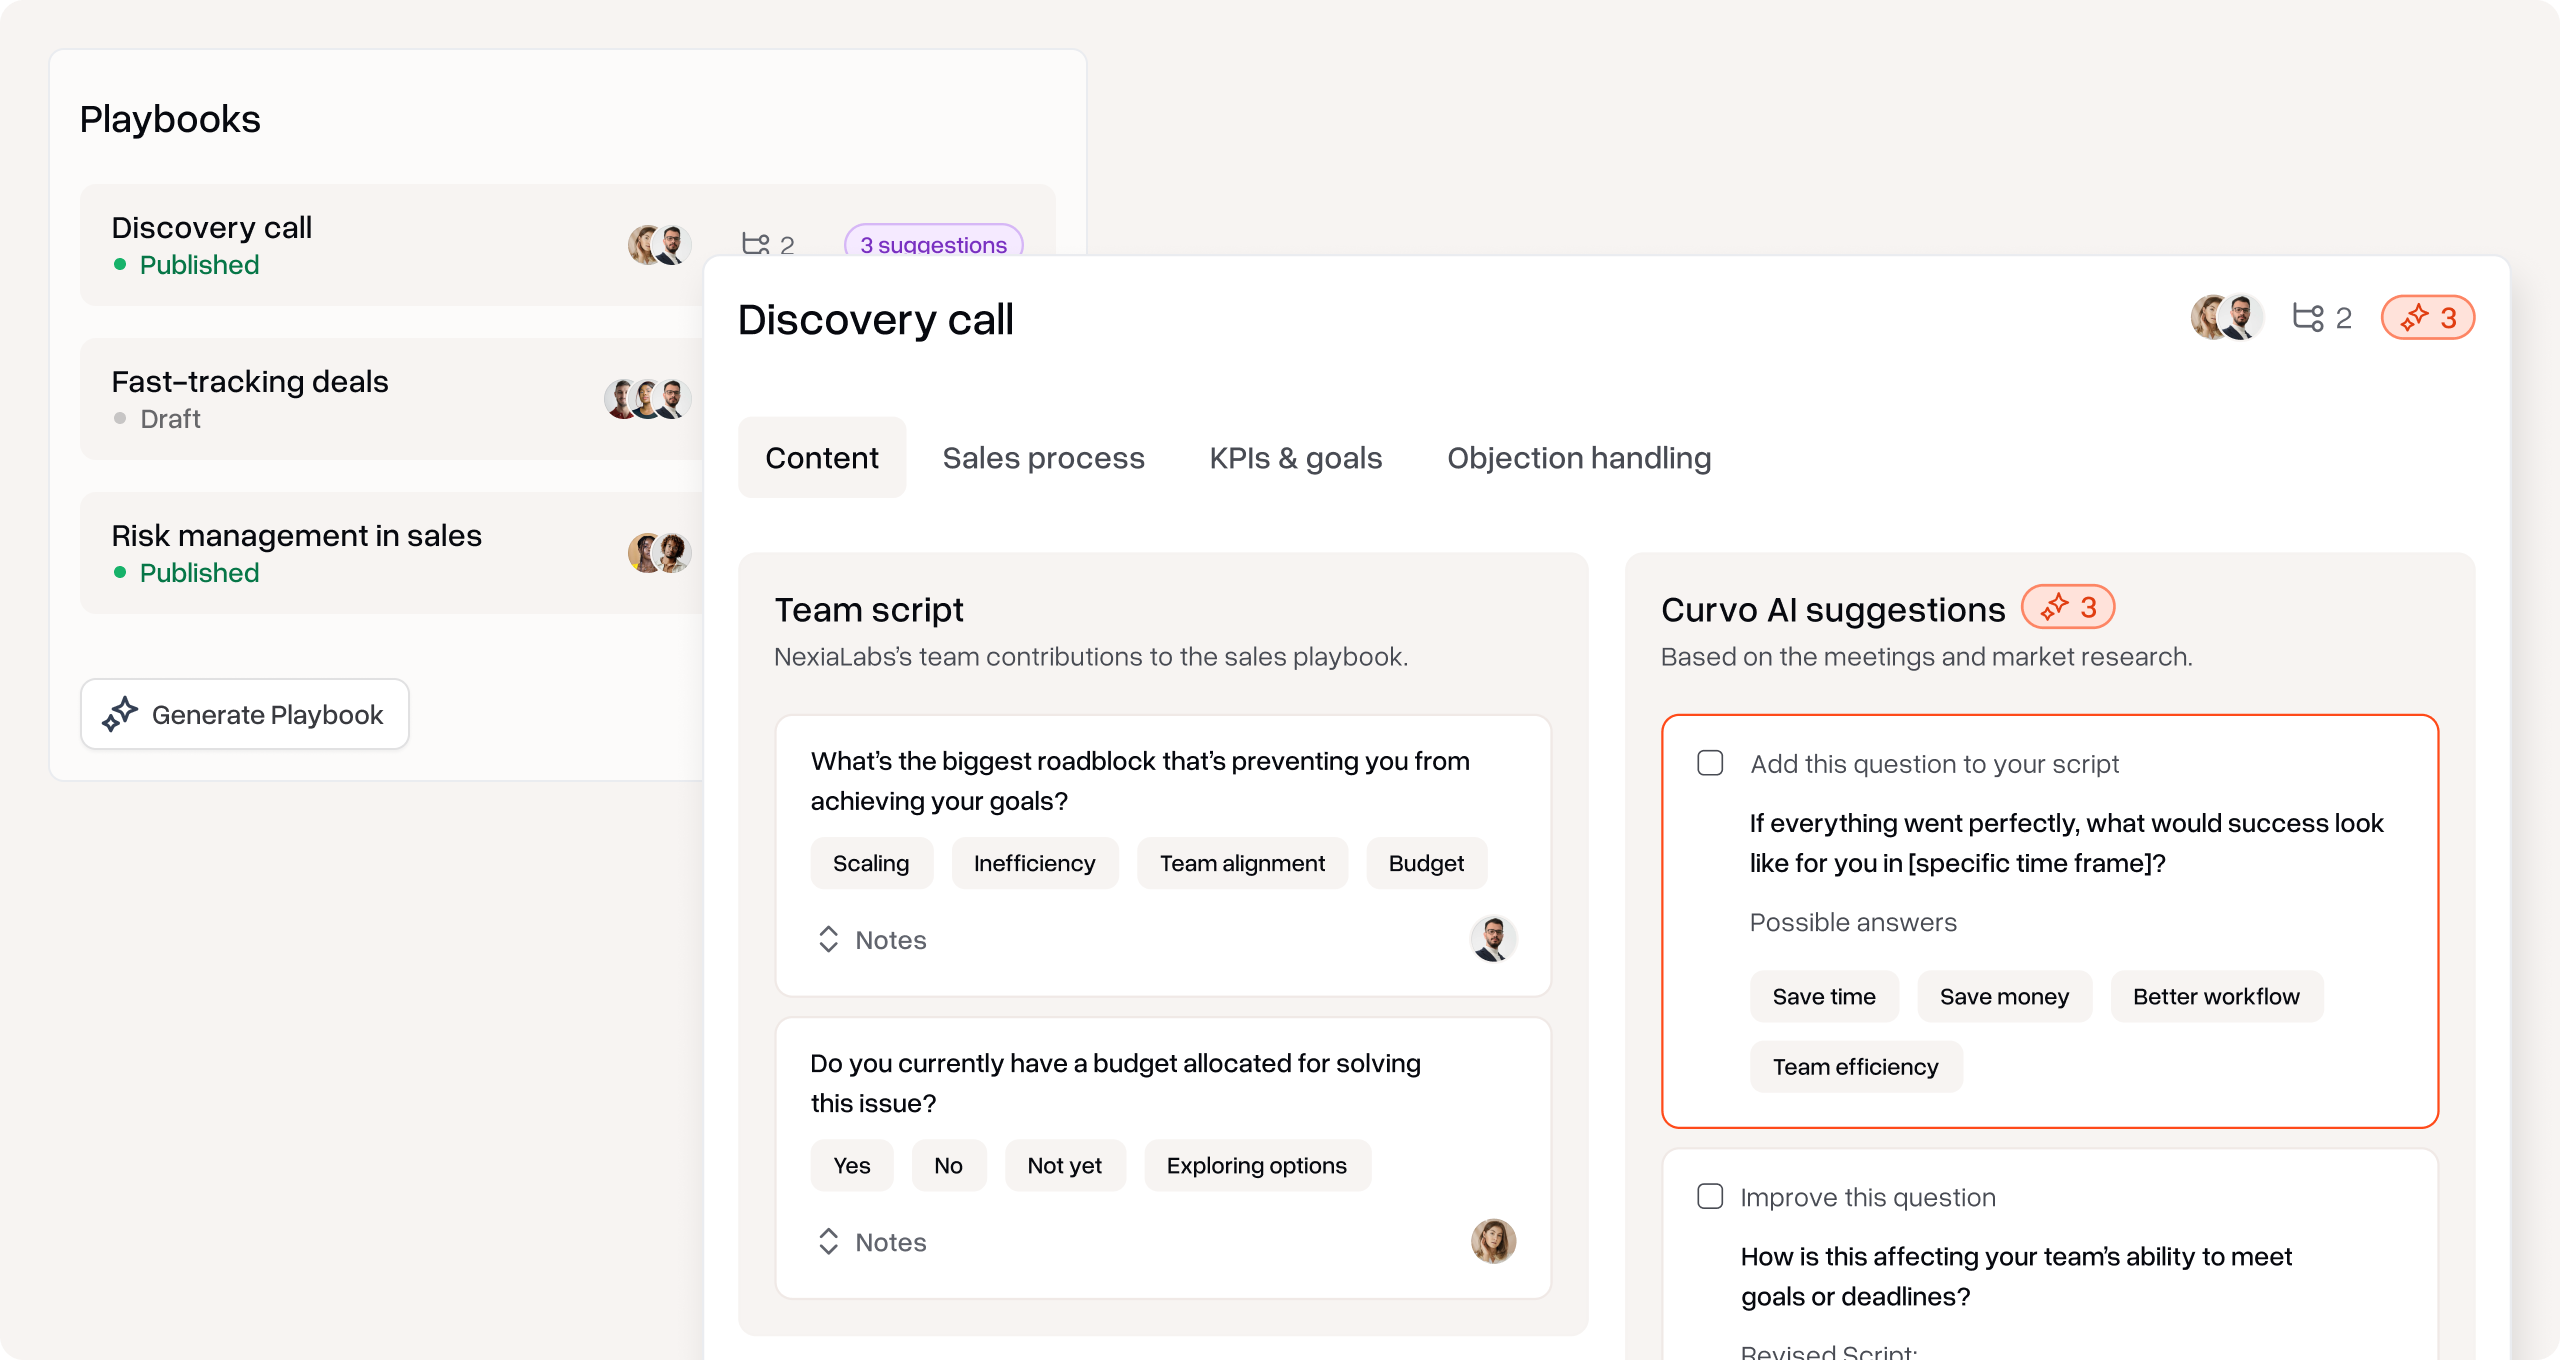
Task: Click the Curvo AI suggestions count badge
Action: tap(2067, 607)
